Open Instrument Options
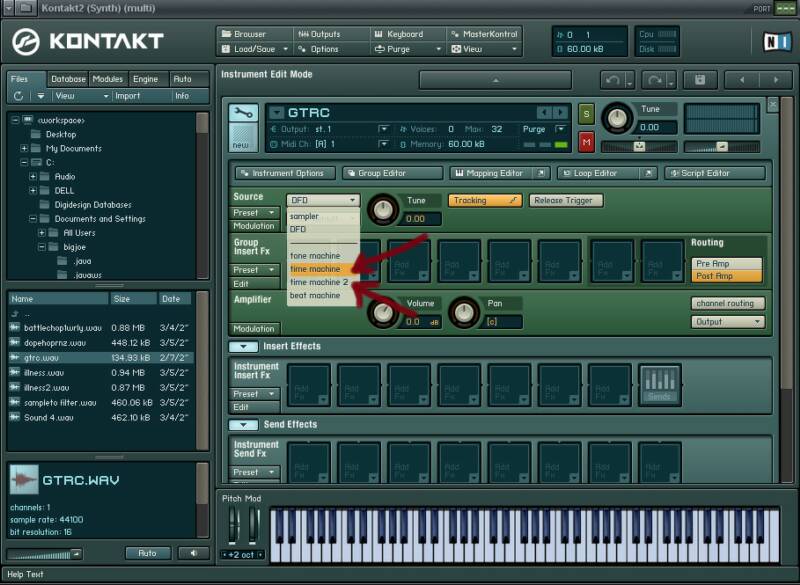 pos(285,173)
